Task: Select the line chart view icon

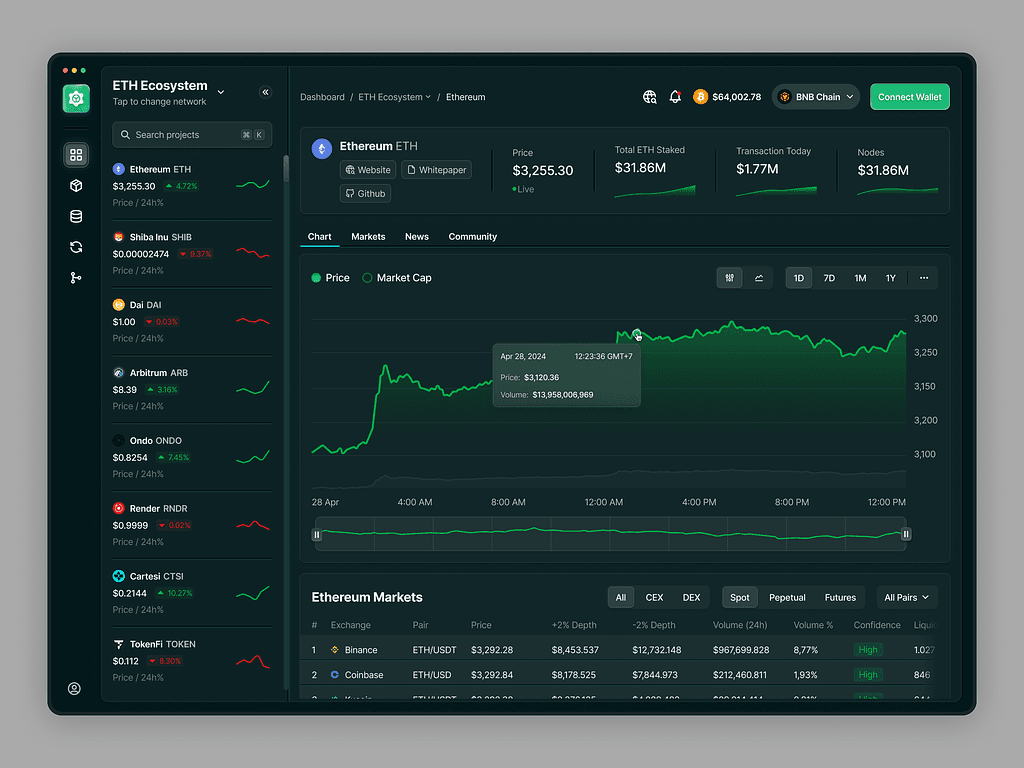Action: (x=759, y=278)
